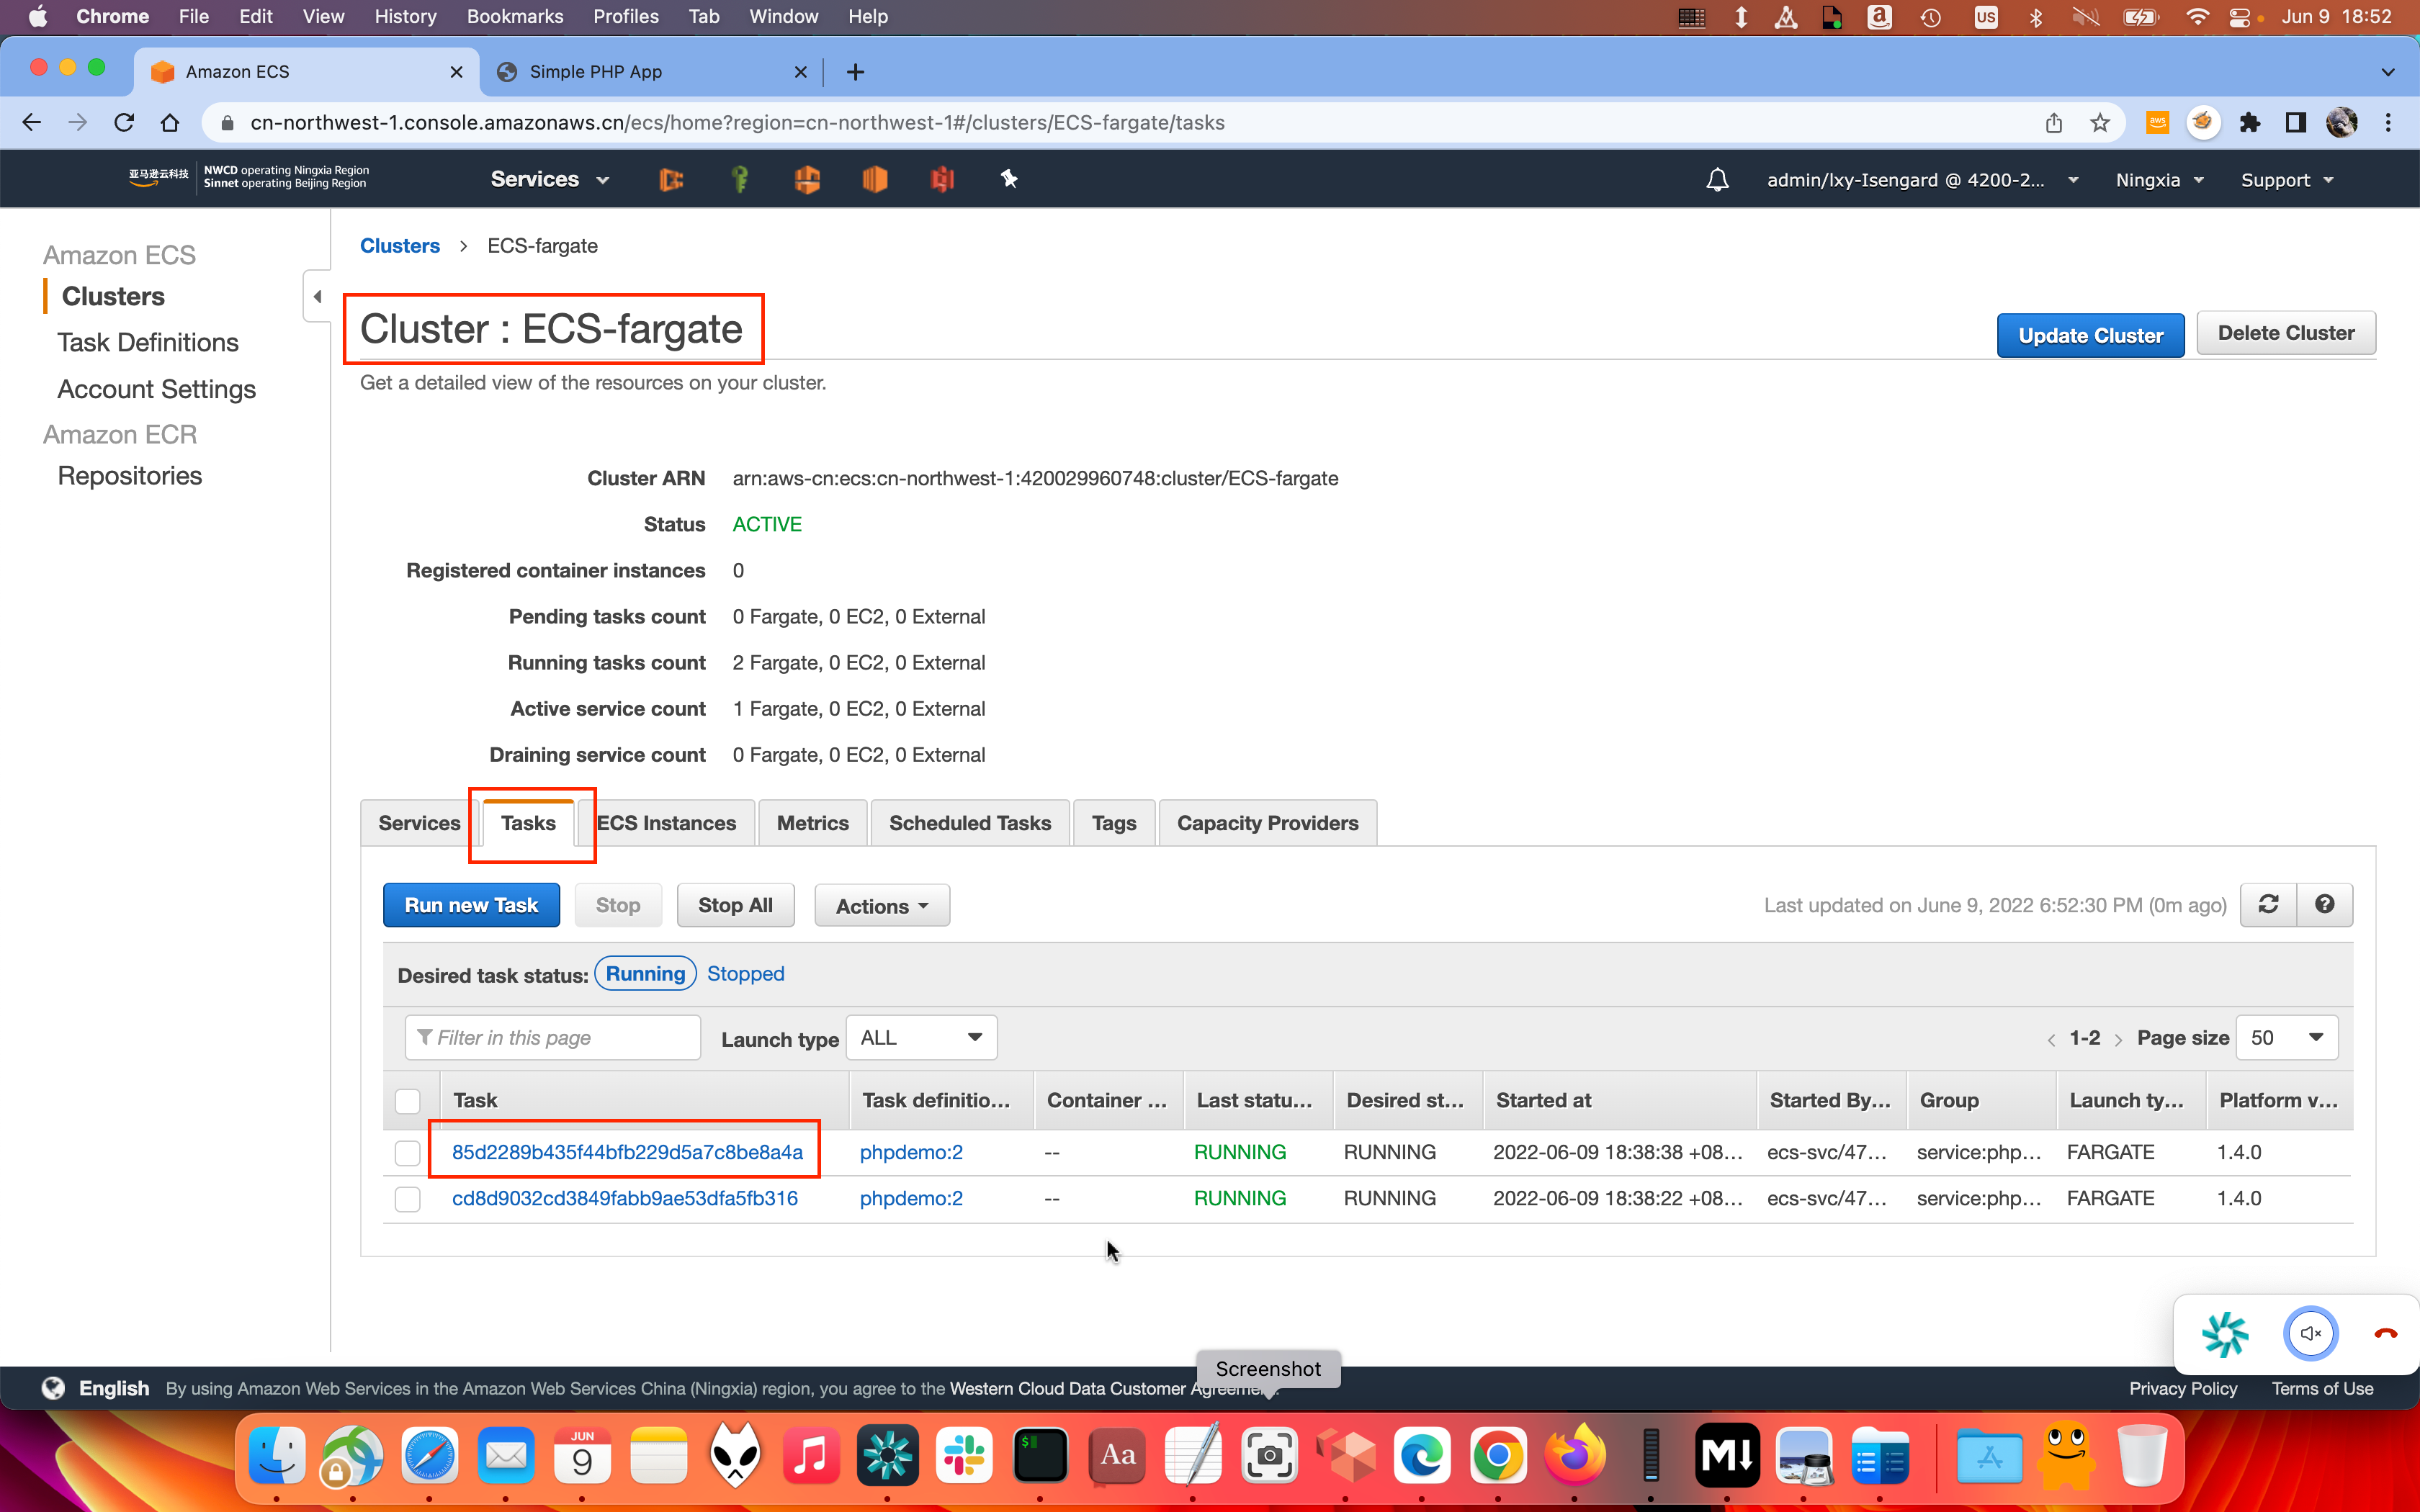Reload the current page
Image resolution: width=2420 pixels, height=1512 pixels.
coord(124,122)
